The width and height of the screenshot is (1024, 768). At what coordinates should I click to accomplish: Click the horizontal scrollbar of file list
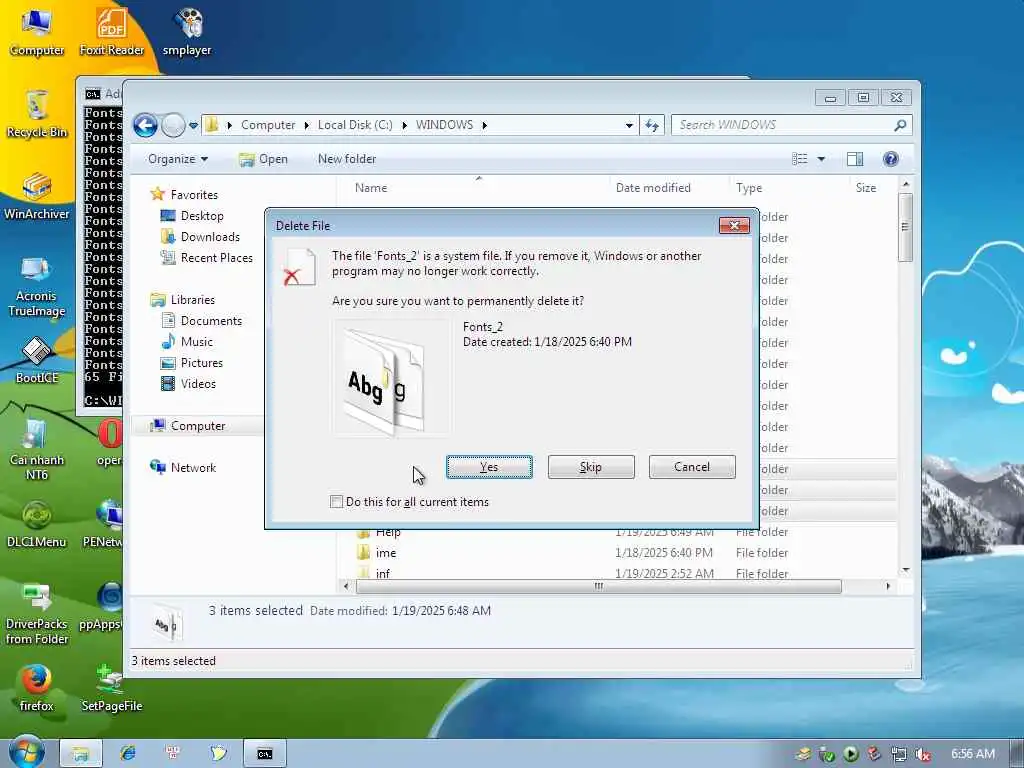(598, 586)
